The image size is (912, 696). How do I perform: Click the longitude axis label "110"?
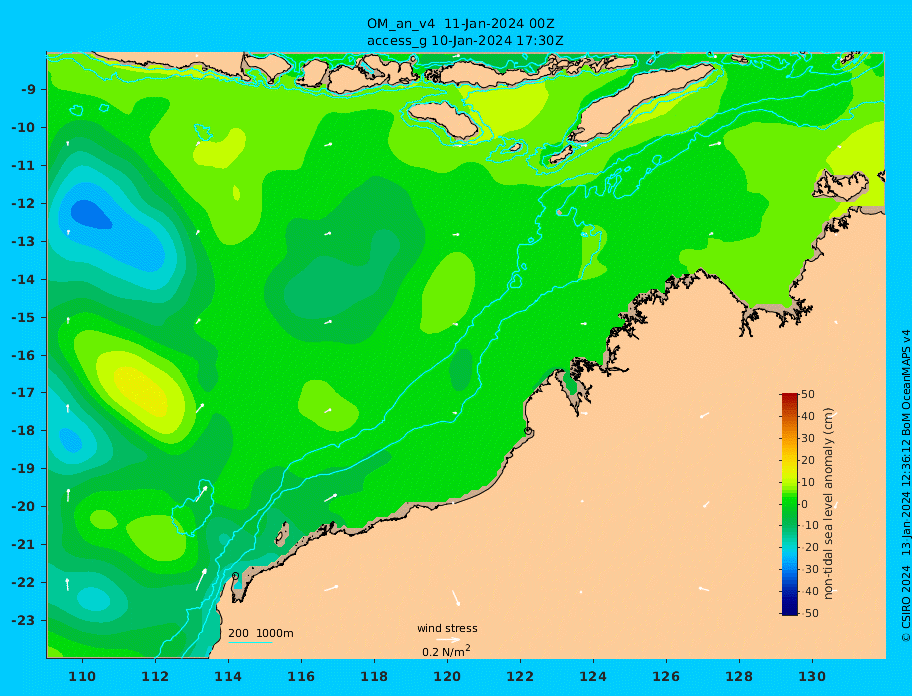(x=82, y=676)
